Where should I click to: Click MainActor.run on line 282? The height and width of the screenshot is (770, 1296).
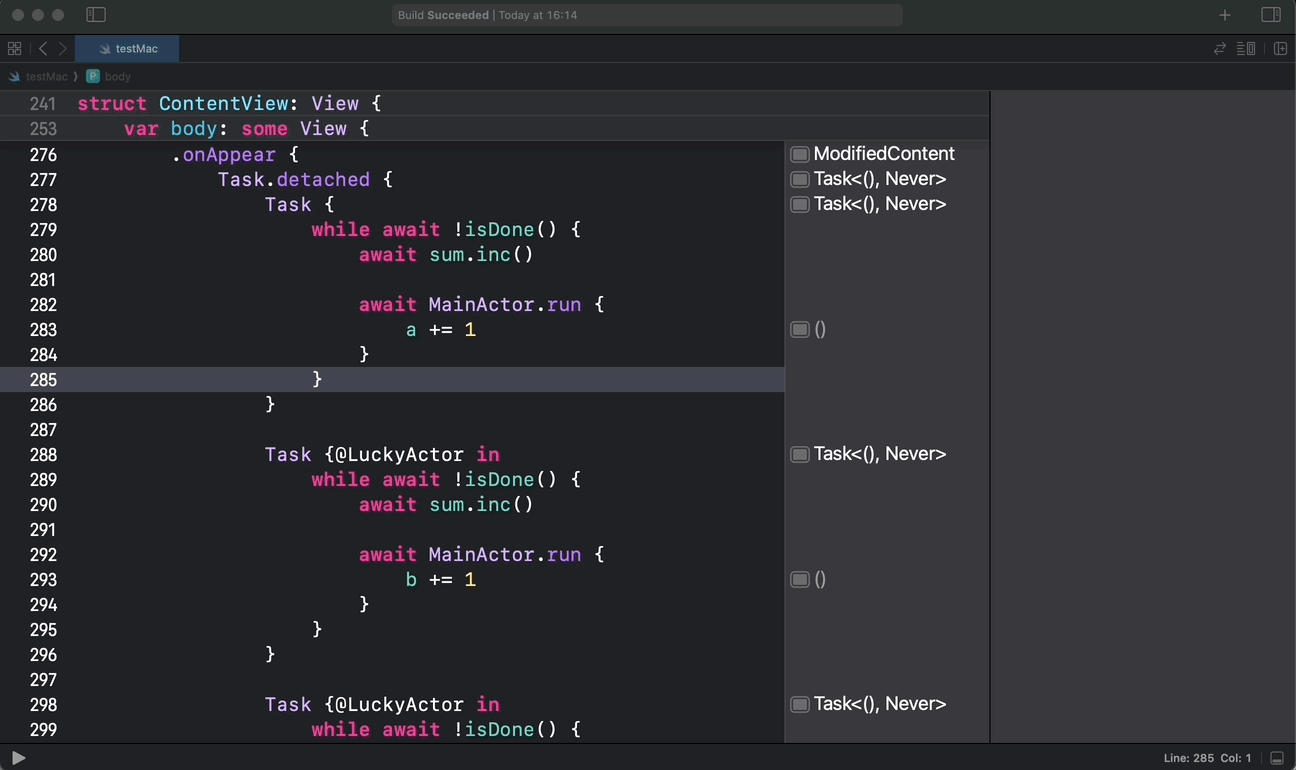click(505, 305)
